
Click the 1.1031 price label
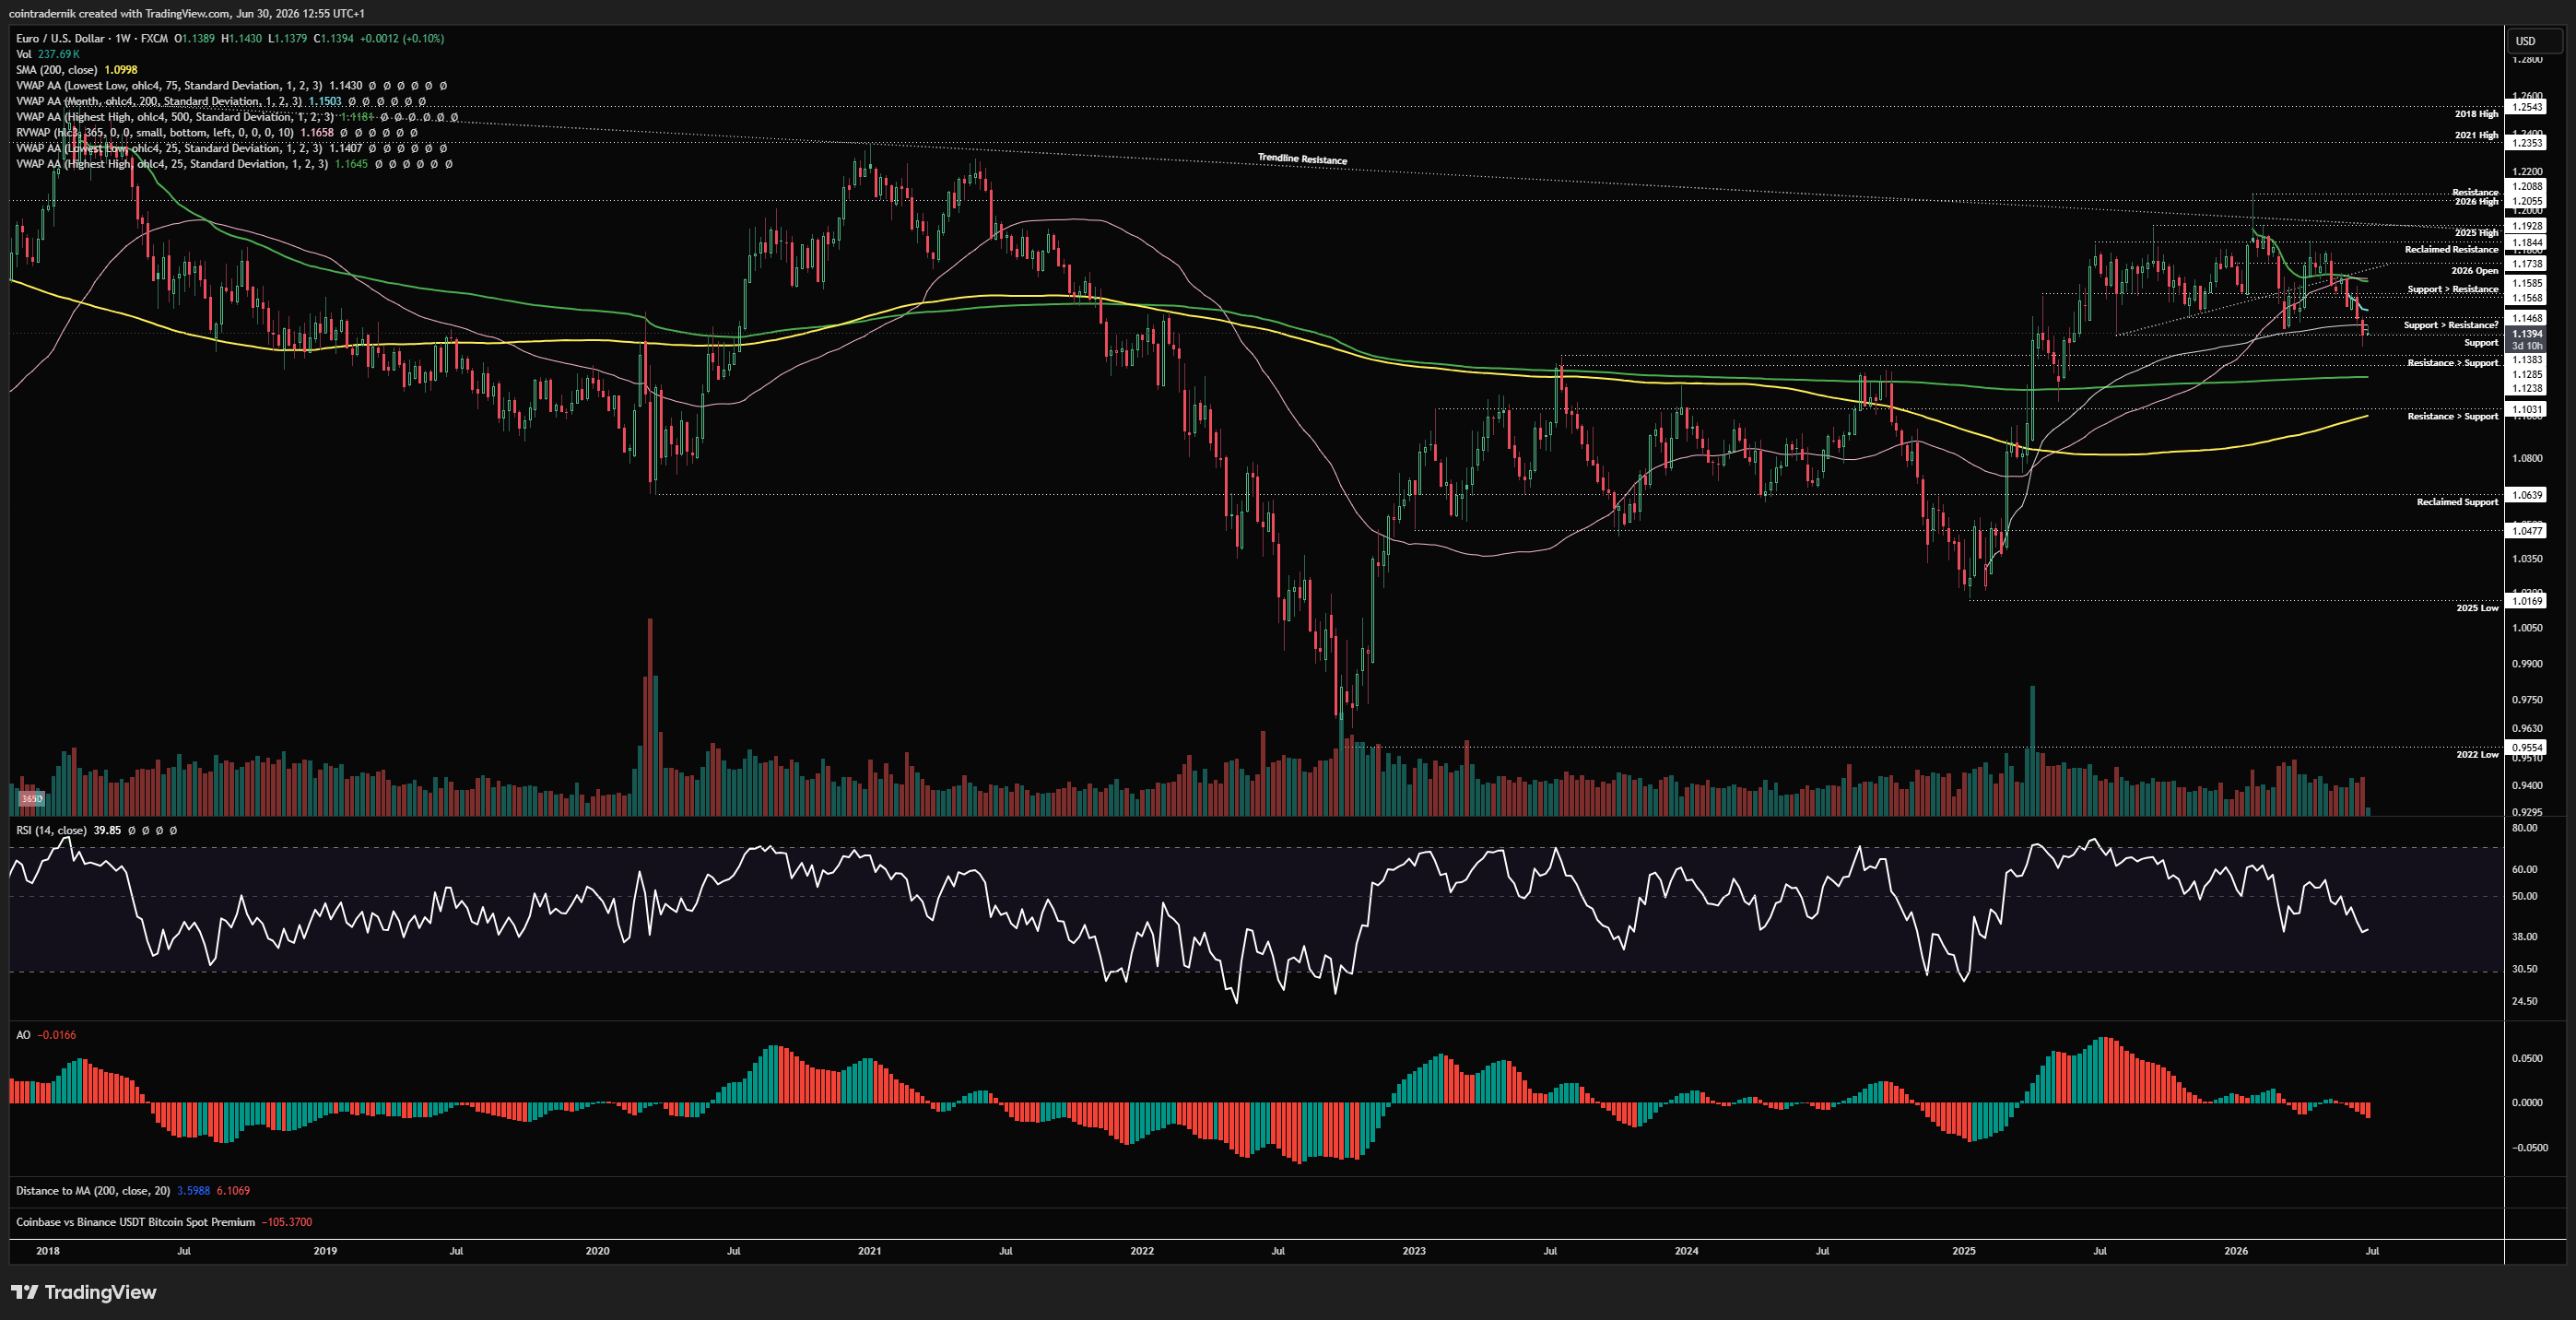coord(2527,409)
